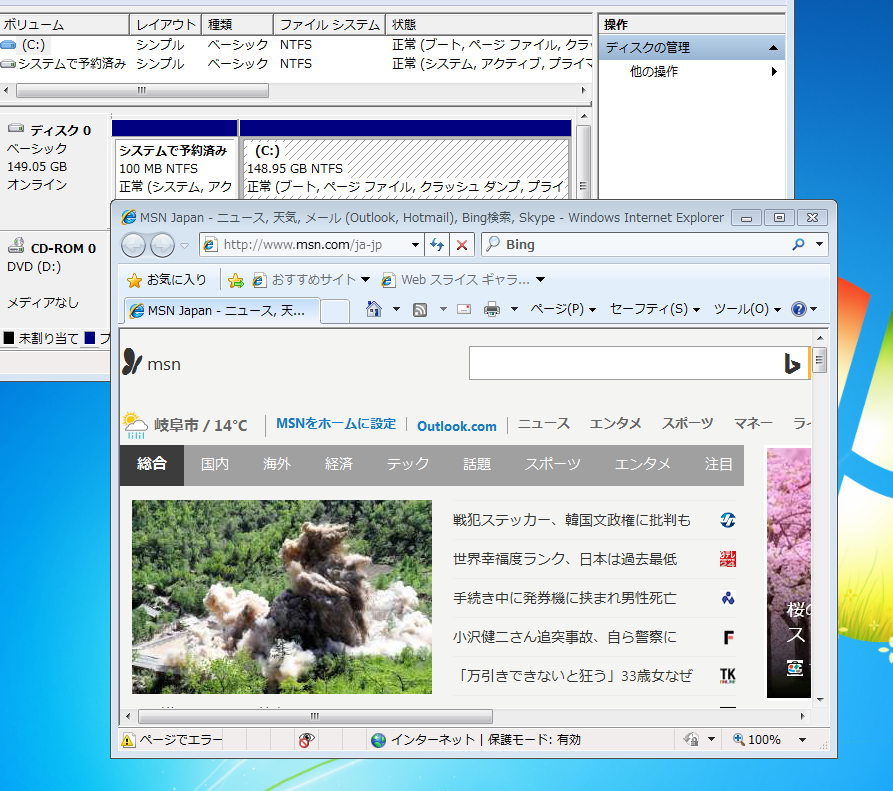Click the msn page search input field
Image resolution: width=893 pixels, height=791 pixels.
pyautogui.click(x=624, y=363)
